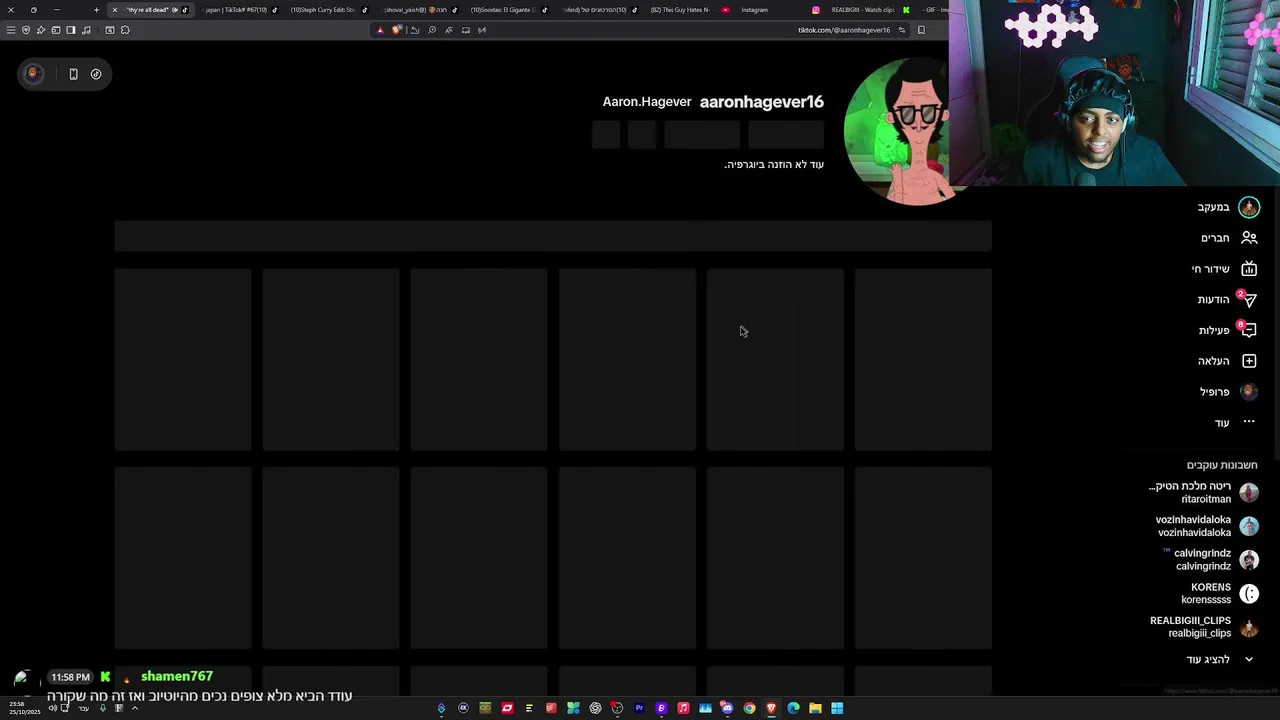Close the active "they're all dead" tab
Screen dimensions: 1280x720
115,10
